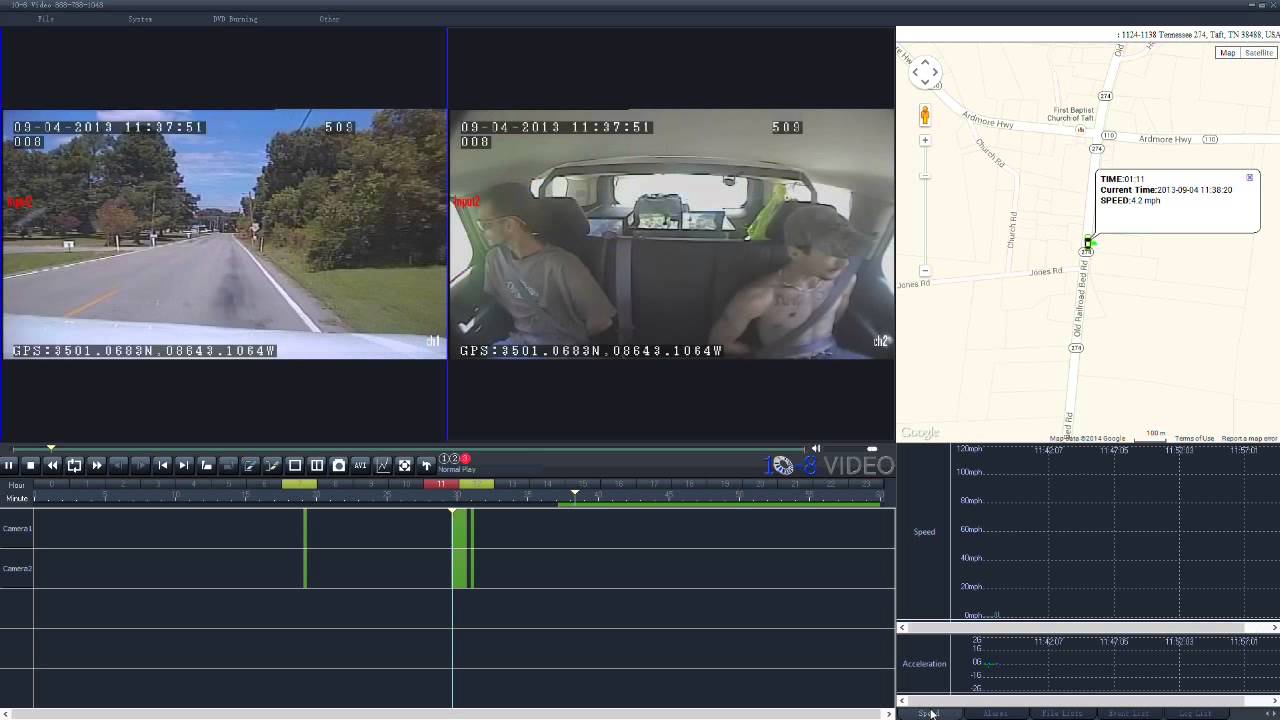Click the minute ruler playhead marker
This screenshot has width=1280, height=720.
click(x=575, y=493)
